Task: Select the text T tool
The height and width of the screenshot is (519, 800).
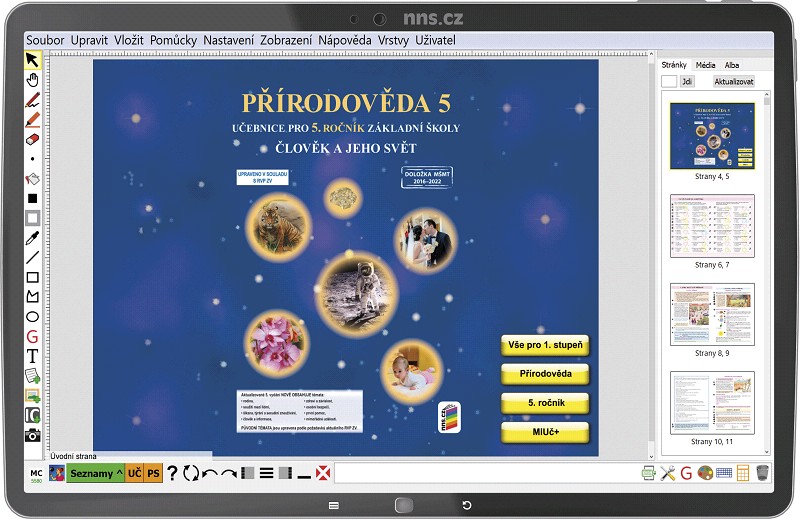Action: (32, 356)
